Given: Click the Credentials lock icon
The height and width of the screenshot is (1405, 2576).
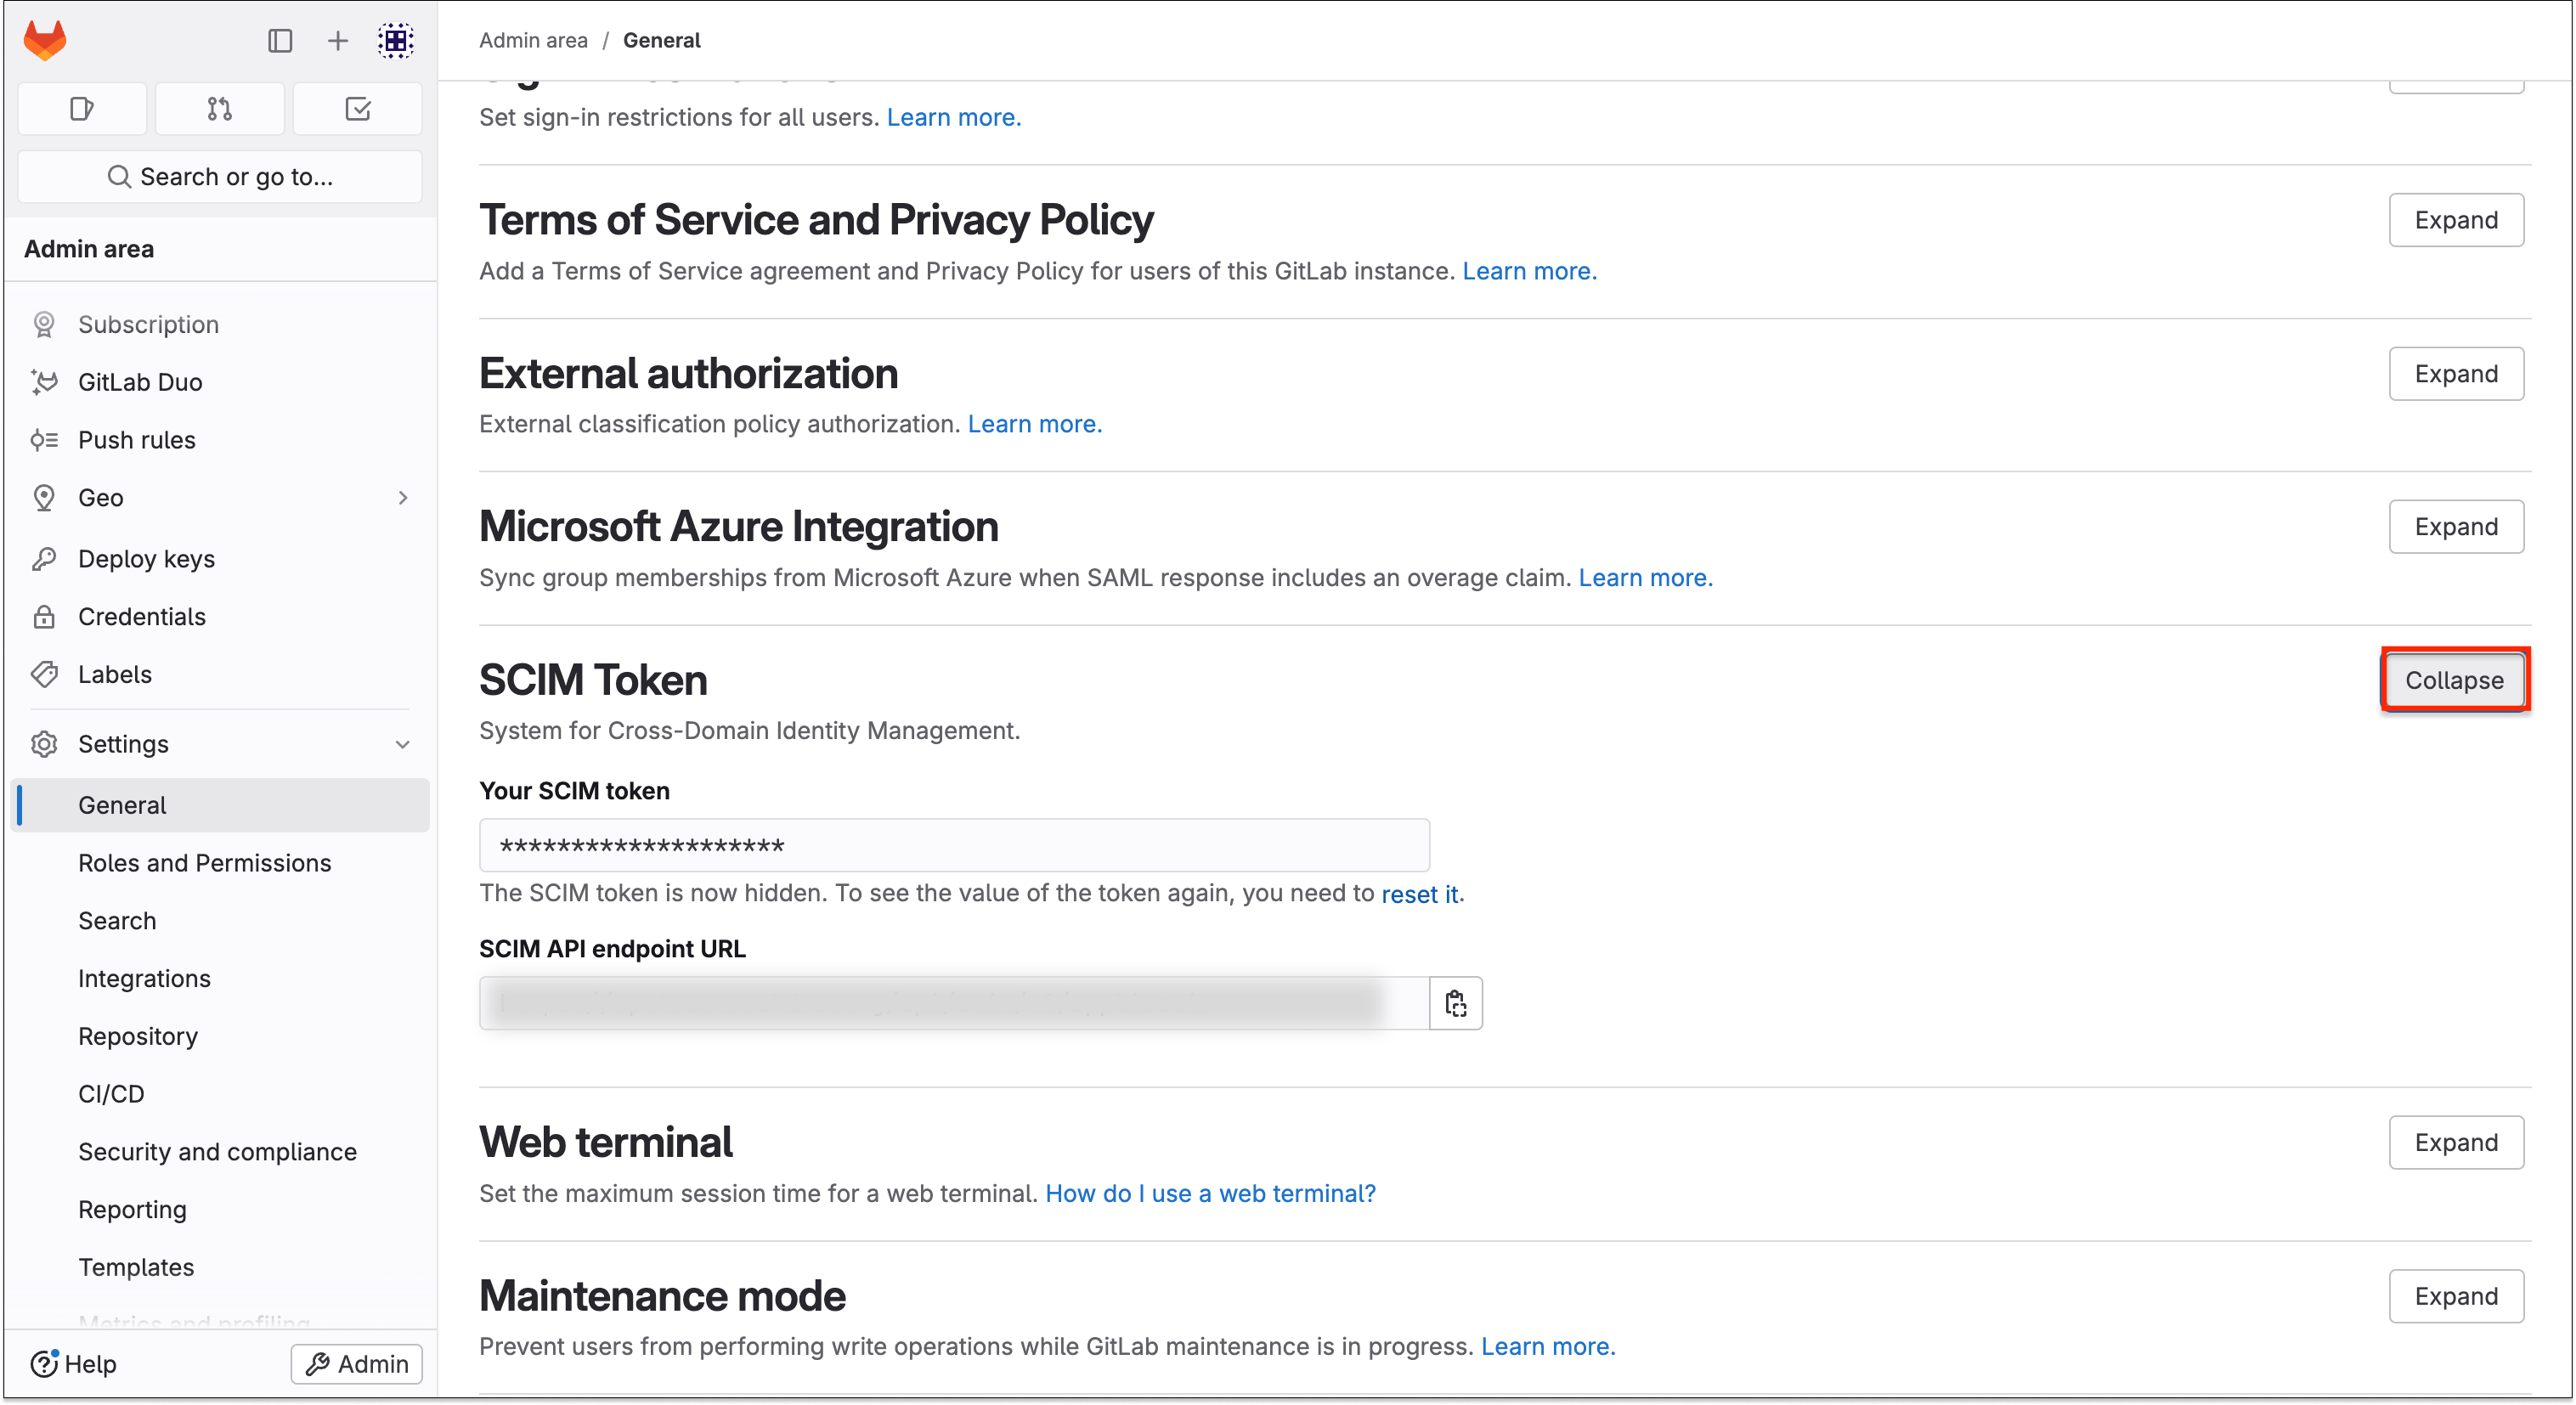Looking at the screenshot, I should coord(44,617).
